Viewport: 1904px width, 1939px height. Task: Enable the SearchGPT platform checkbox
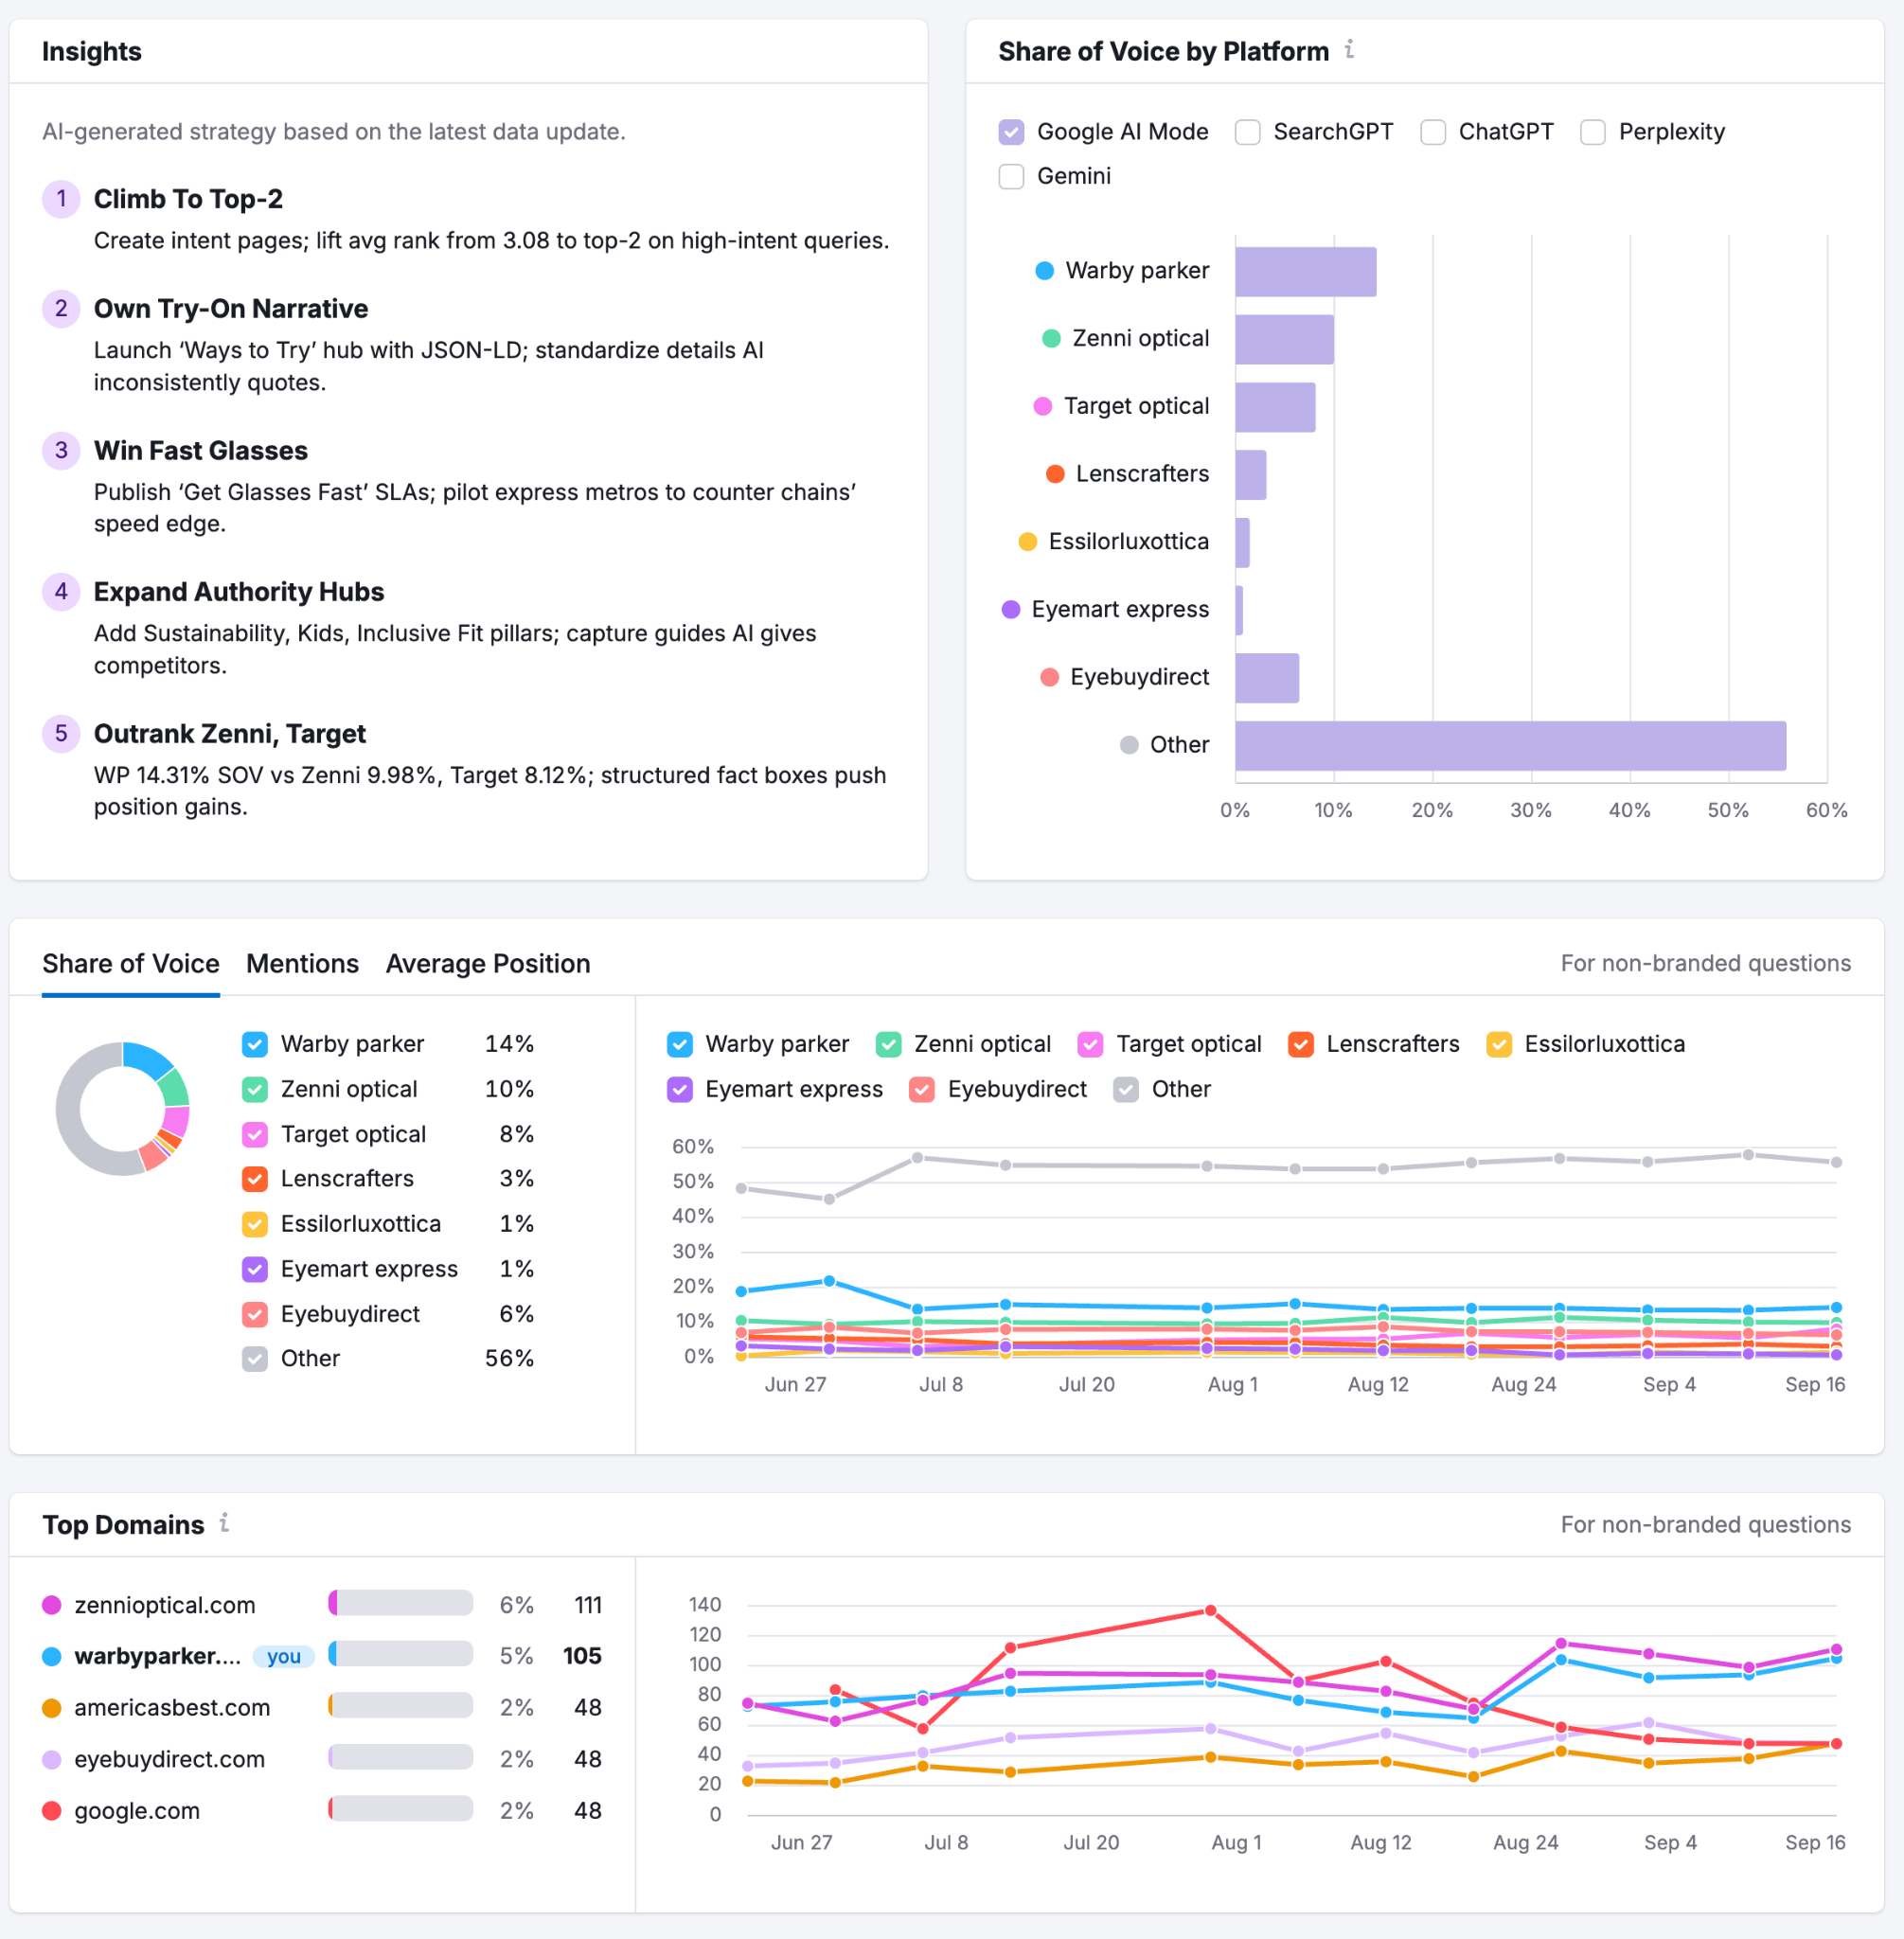(x=1247, y=132)
